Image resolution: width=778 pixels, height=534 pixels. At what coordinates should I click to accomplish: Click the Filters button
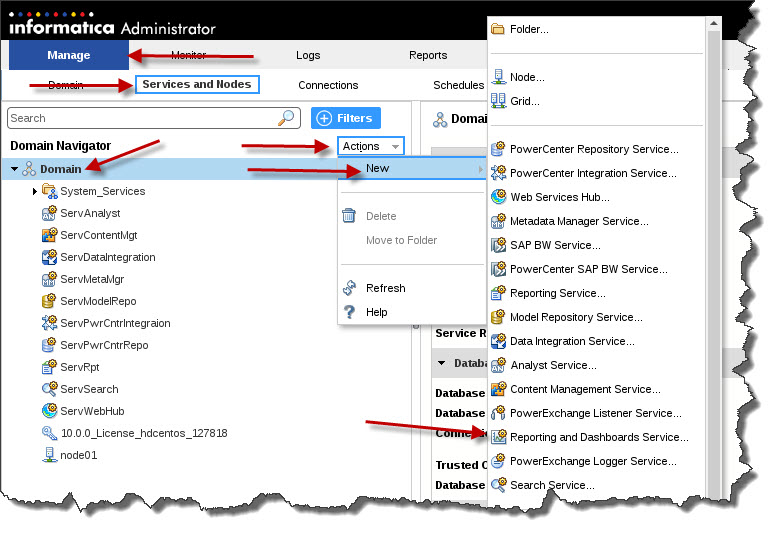point(346,118)
